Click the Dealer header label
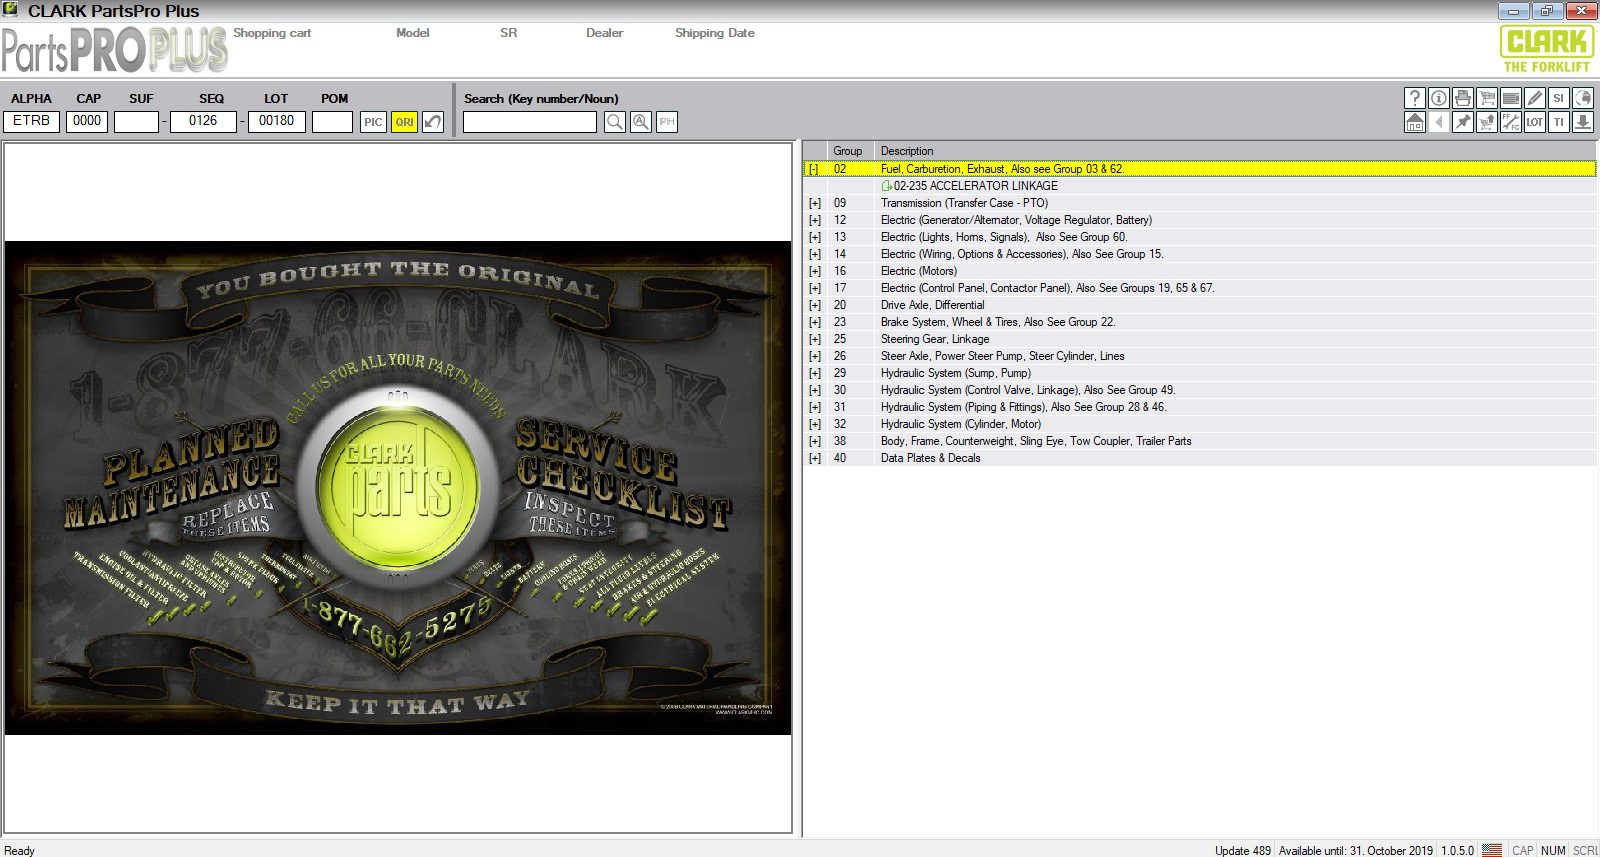Screen dimensions: 1600x857 (x=604, y=33)
